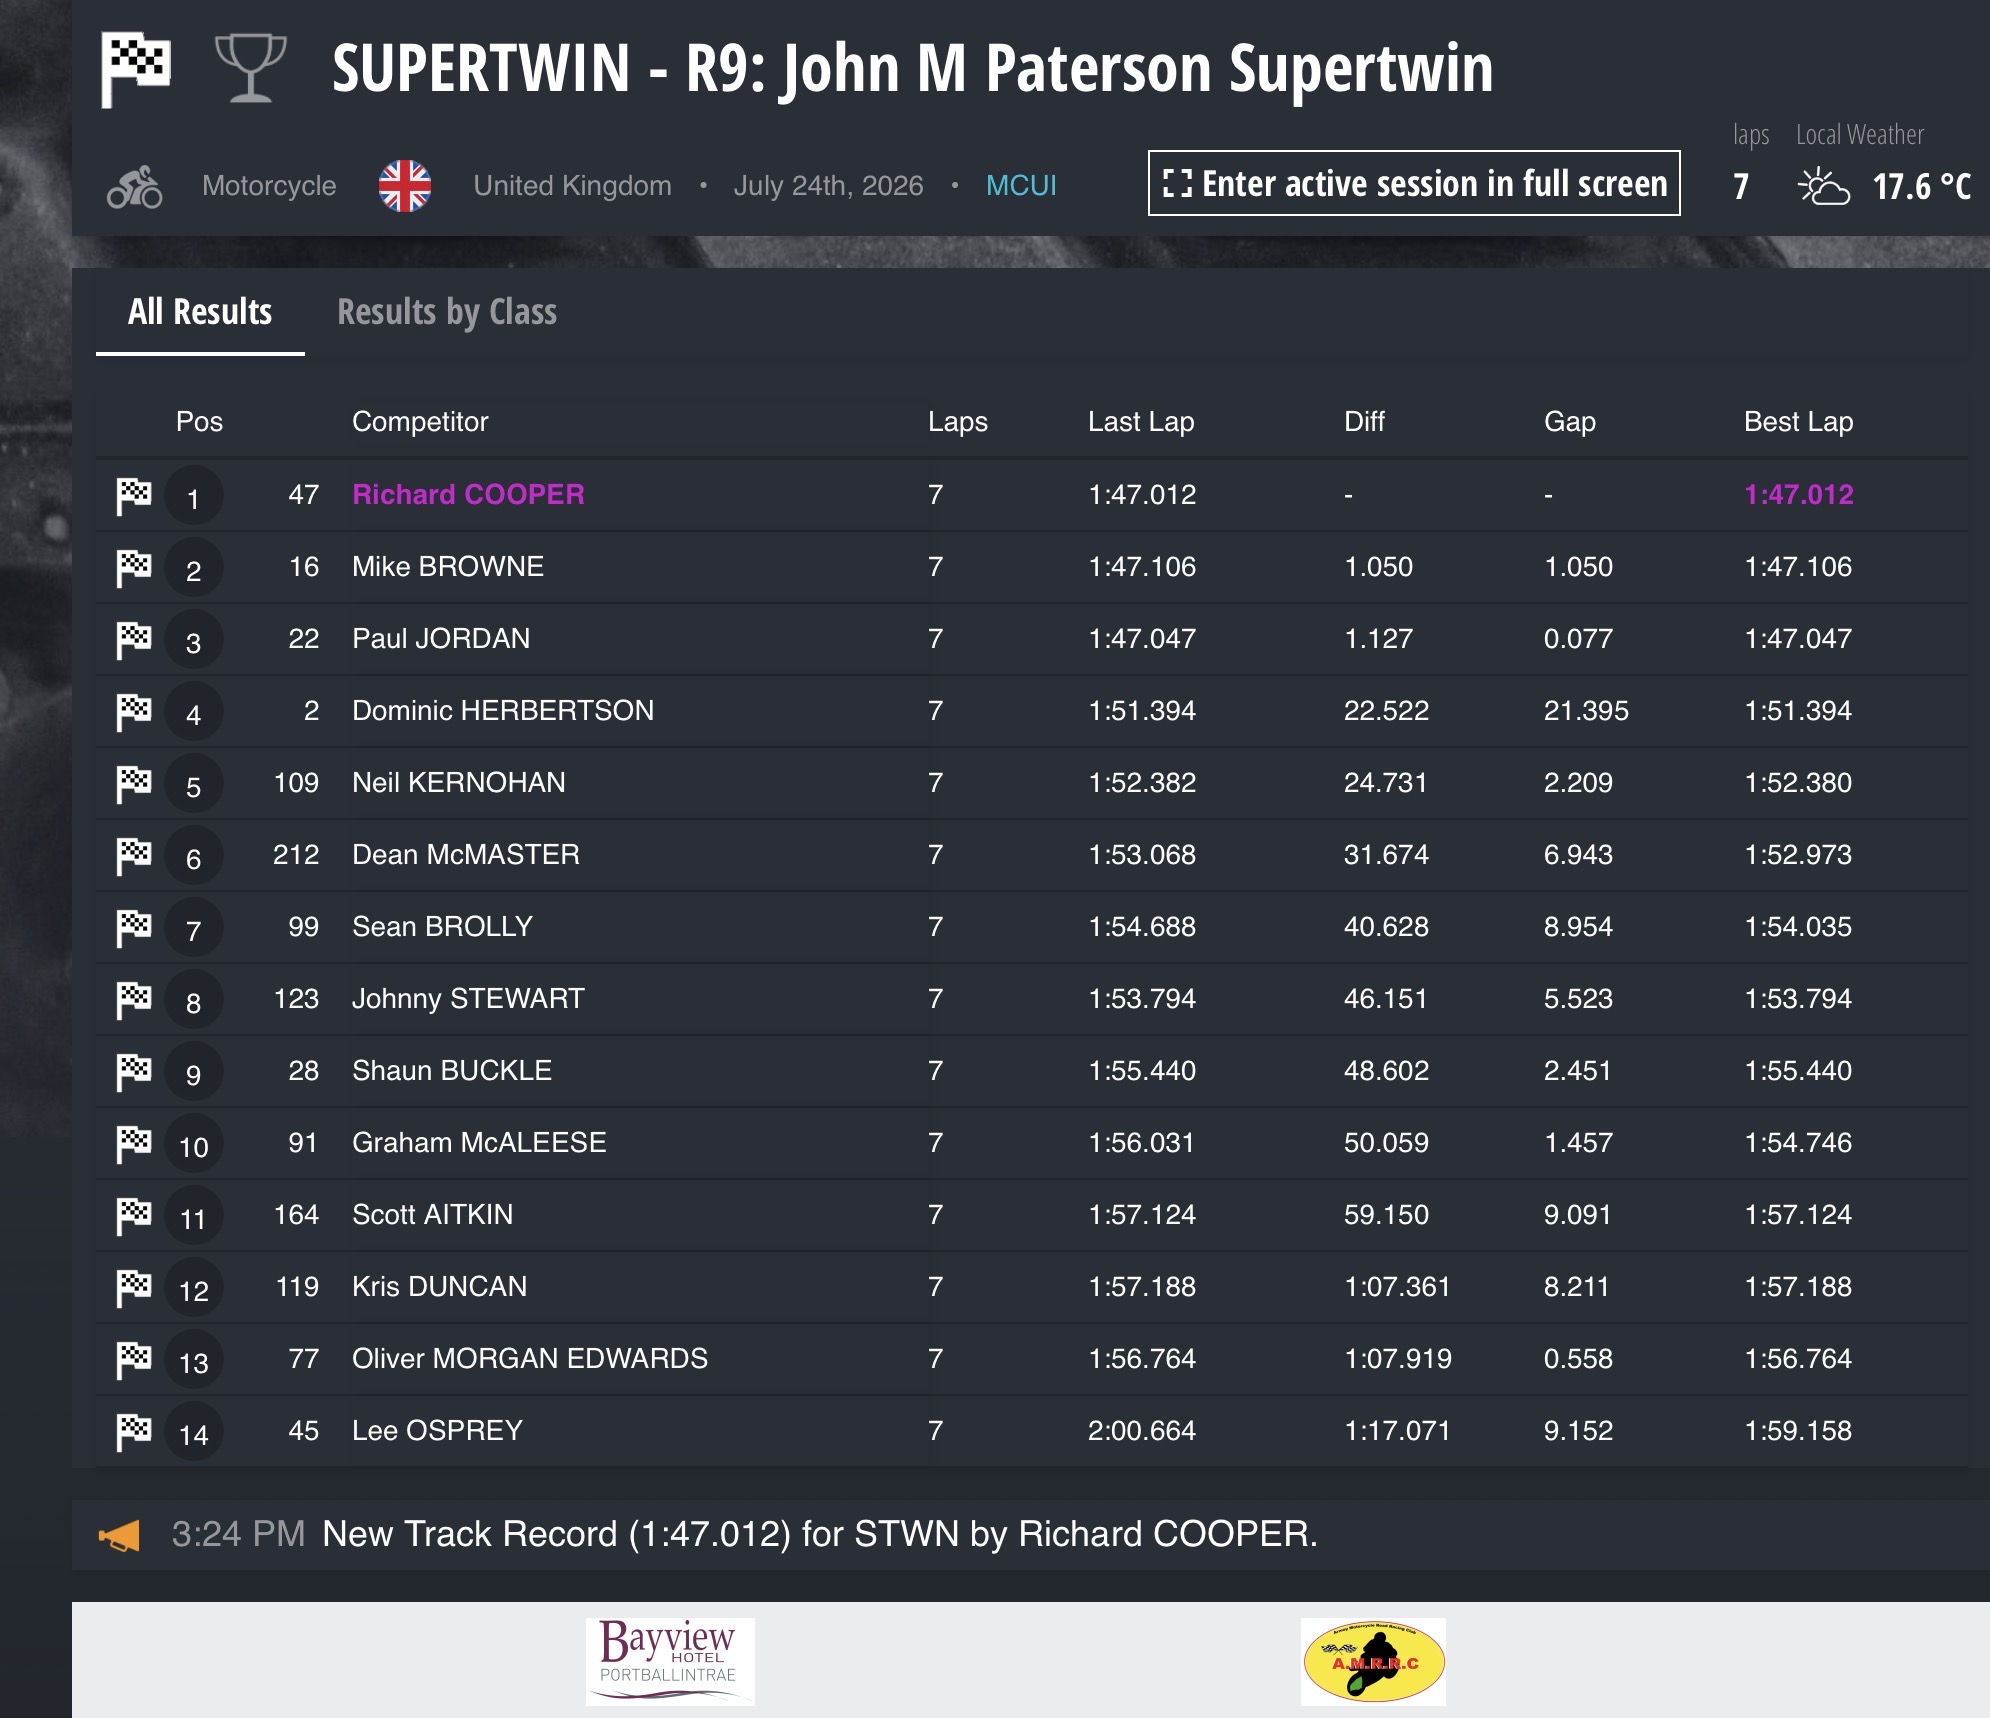Click the finish flag in Shaun BUCKLE's row
The image size is (1990, 1718).
134,1071
